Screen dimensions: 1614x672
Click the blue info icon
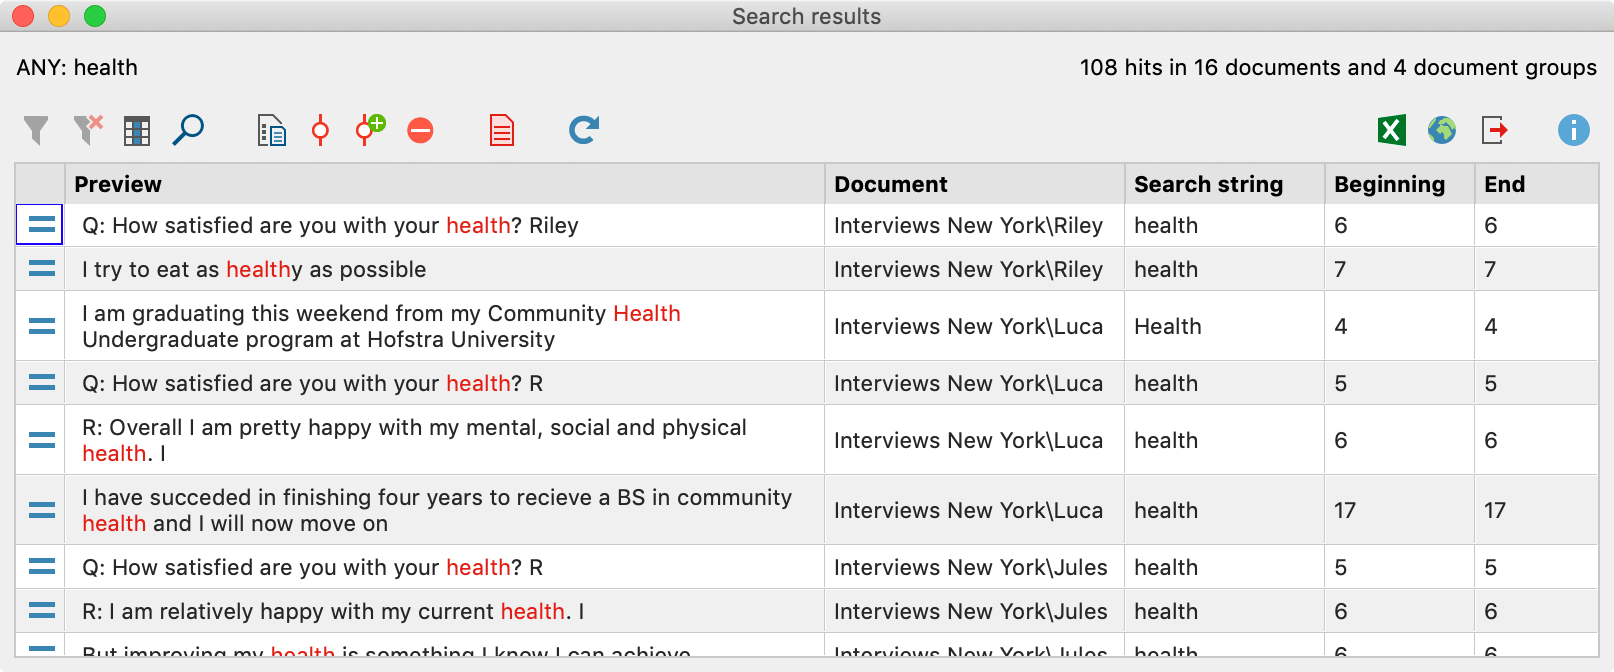point(1572,130)
